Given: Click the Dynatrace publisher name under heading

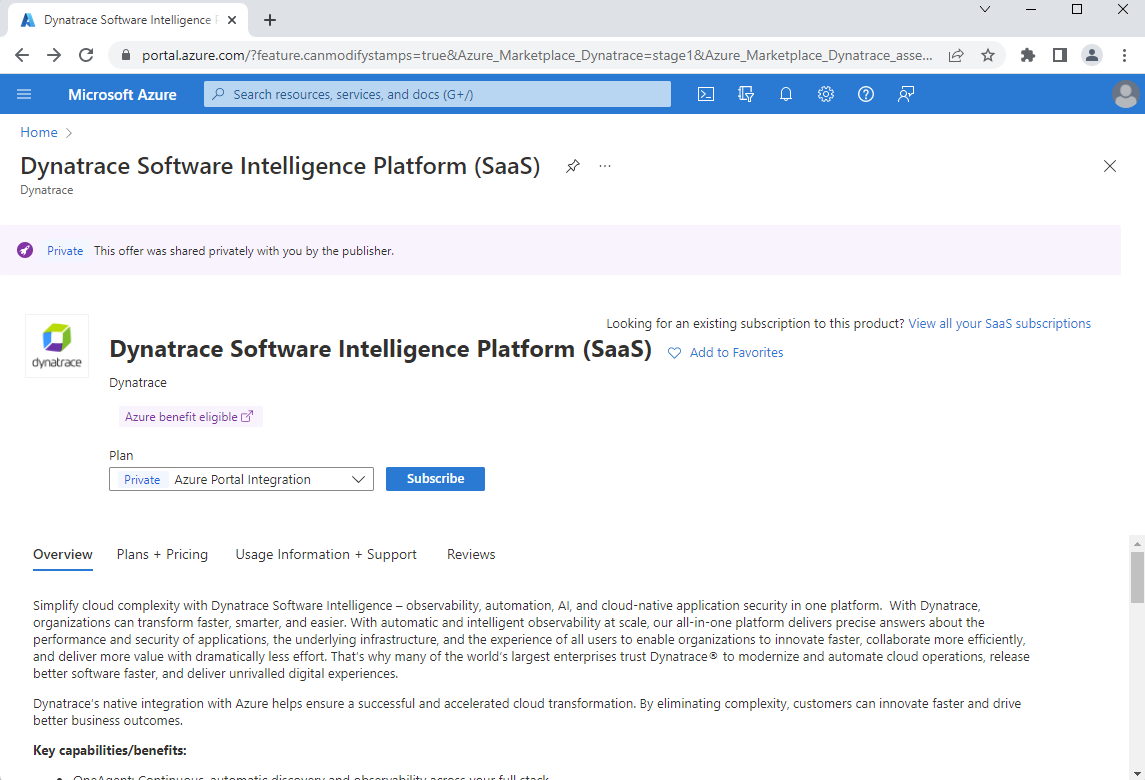Looking at the screenshot, I should pos(138,383).
